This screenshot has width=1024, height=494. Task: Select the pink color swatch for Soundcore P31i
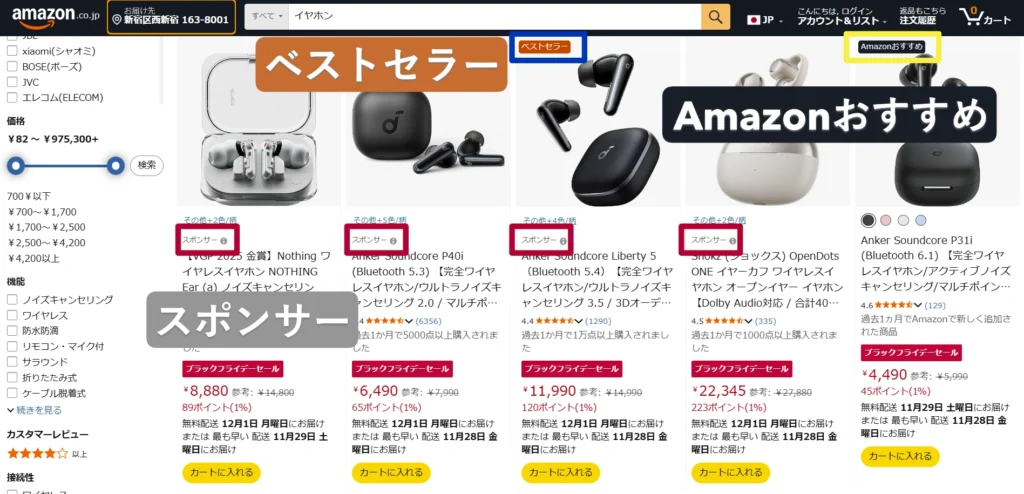(x=885, y=220)
